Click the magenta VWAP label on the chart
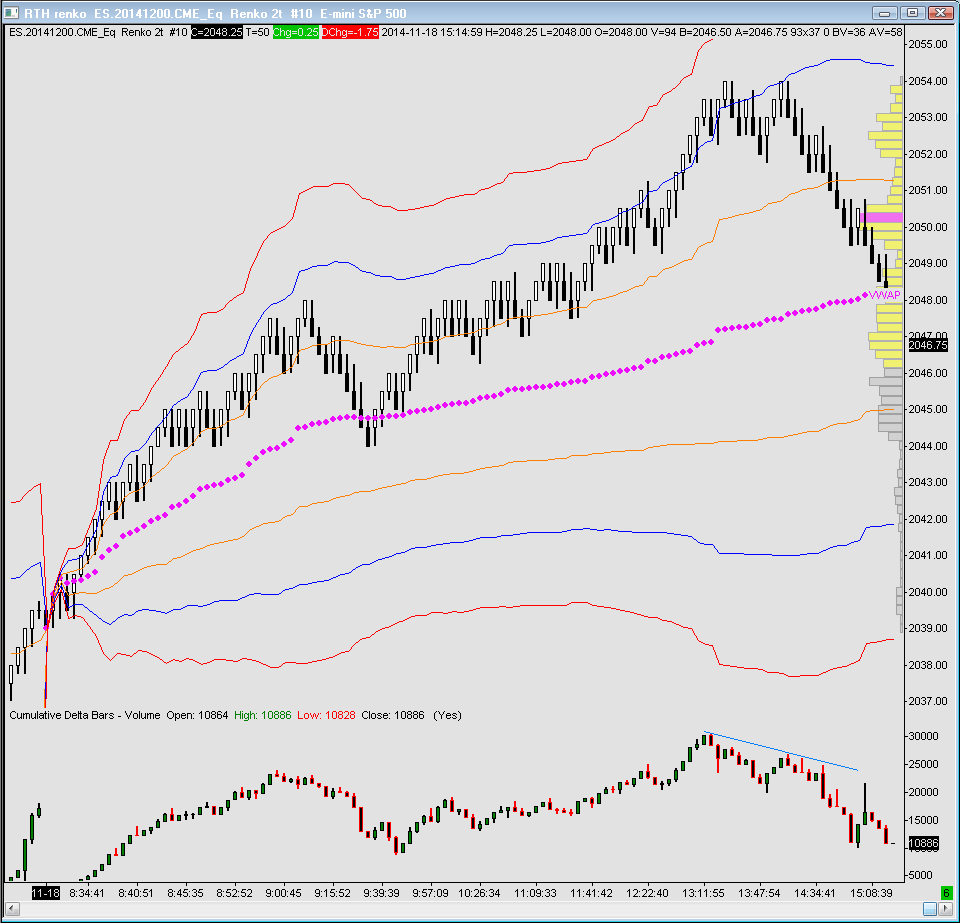 pyautogui.click(x=885, y=295)
